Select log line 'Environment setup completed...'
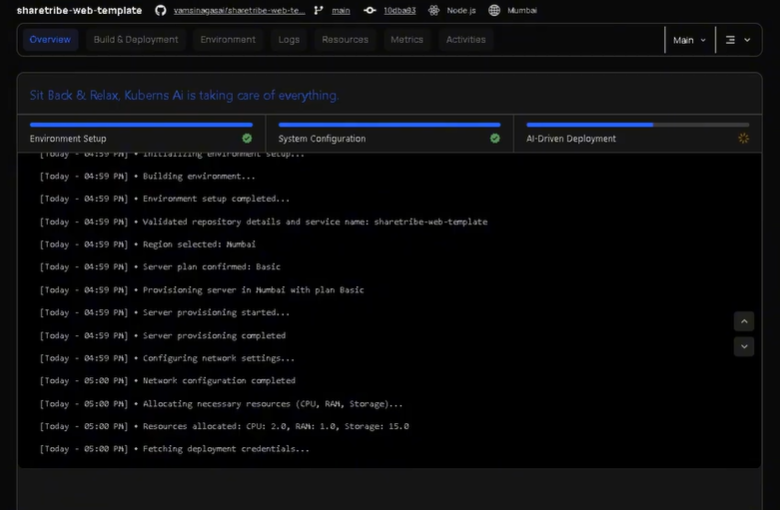Viewport: 780px width, 510px height. coord(165,199)
